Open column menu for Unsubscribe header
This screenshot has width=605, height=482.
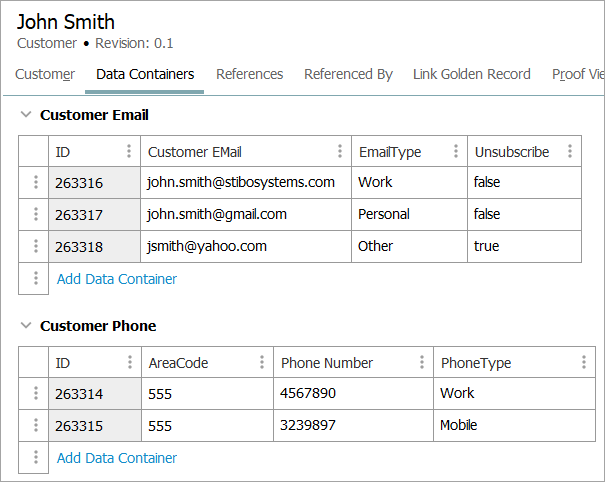coord(570,152)
